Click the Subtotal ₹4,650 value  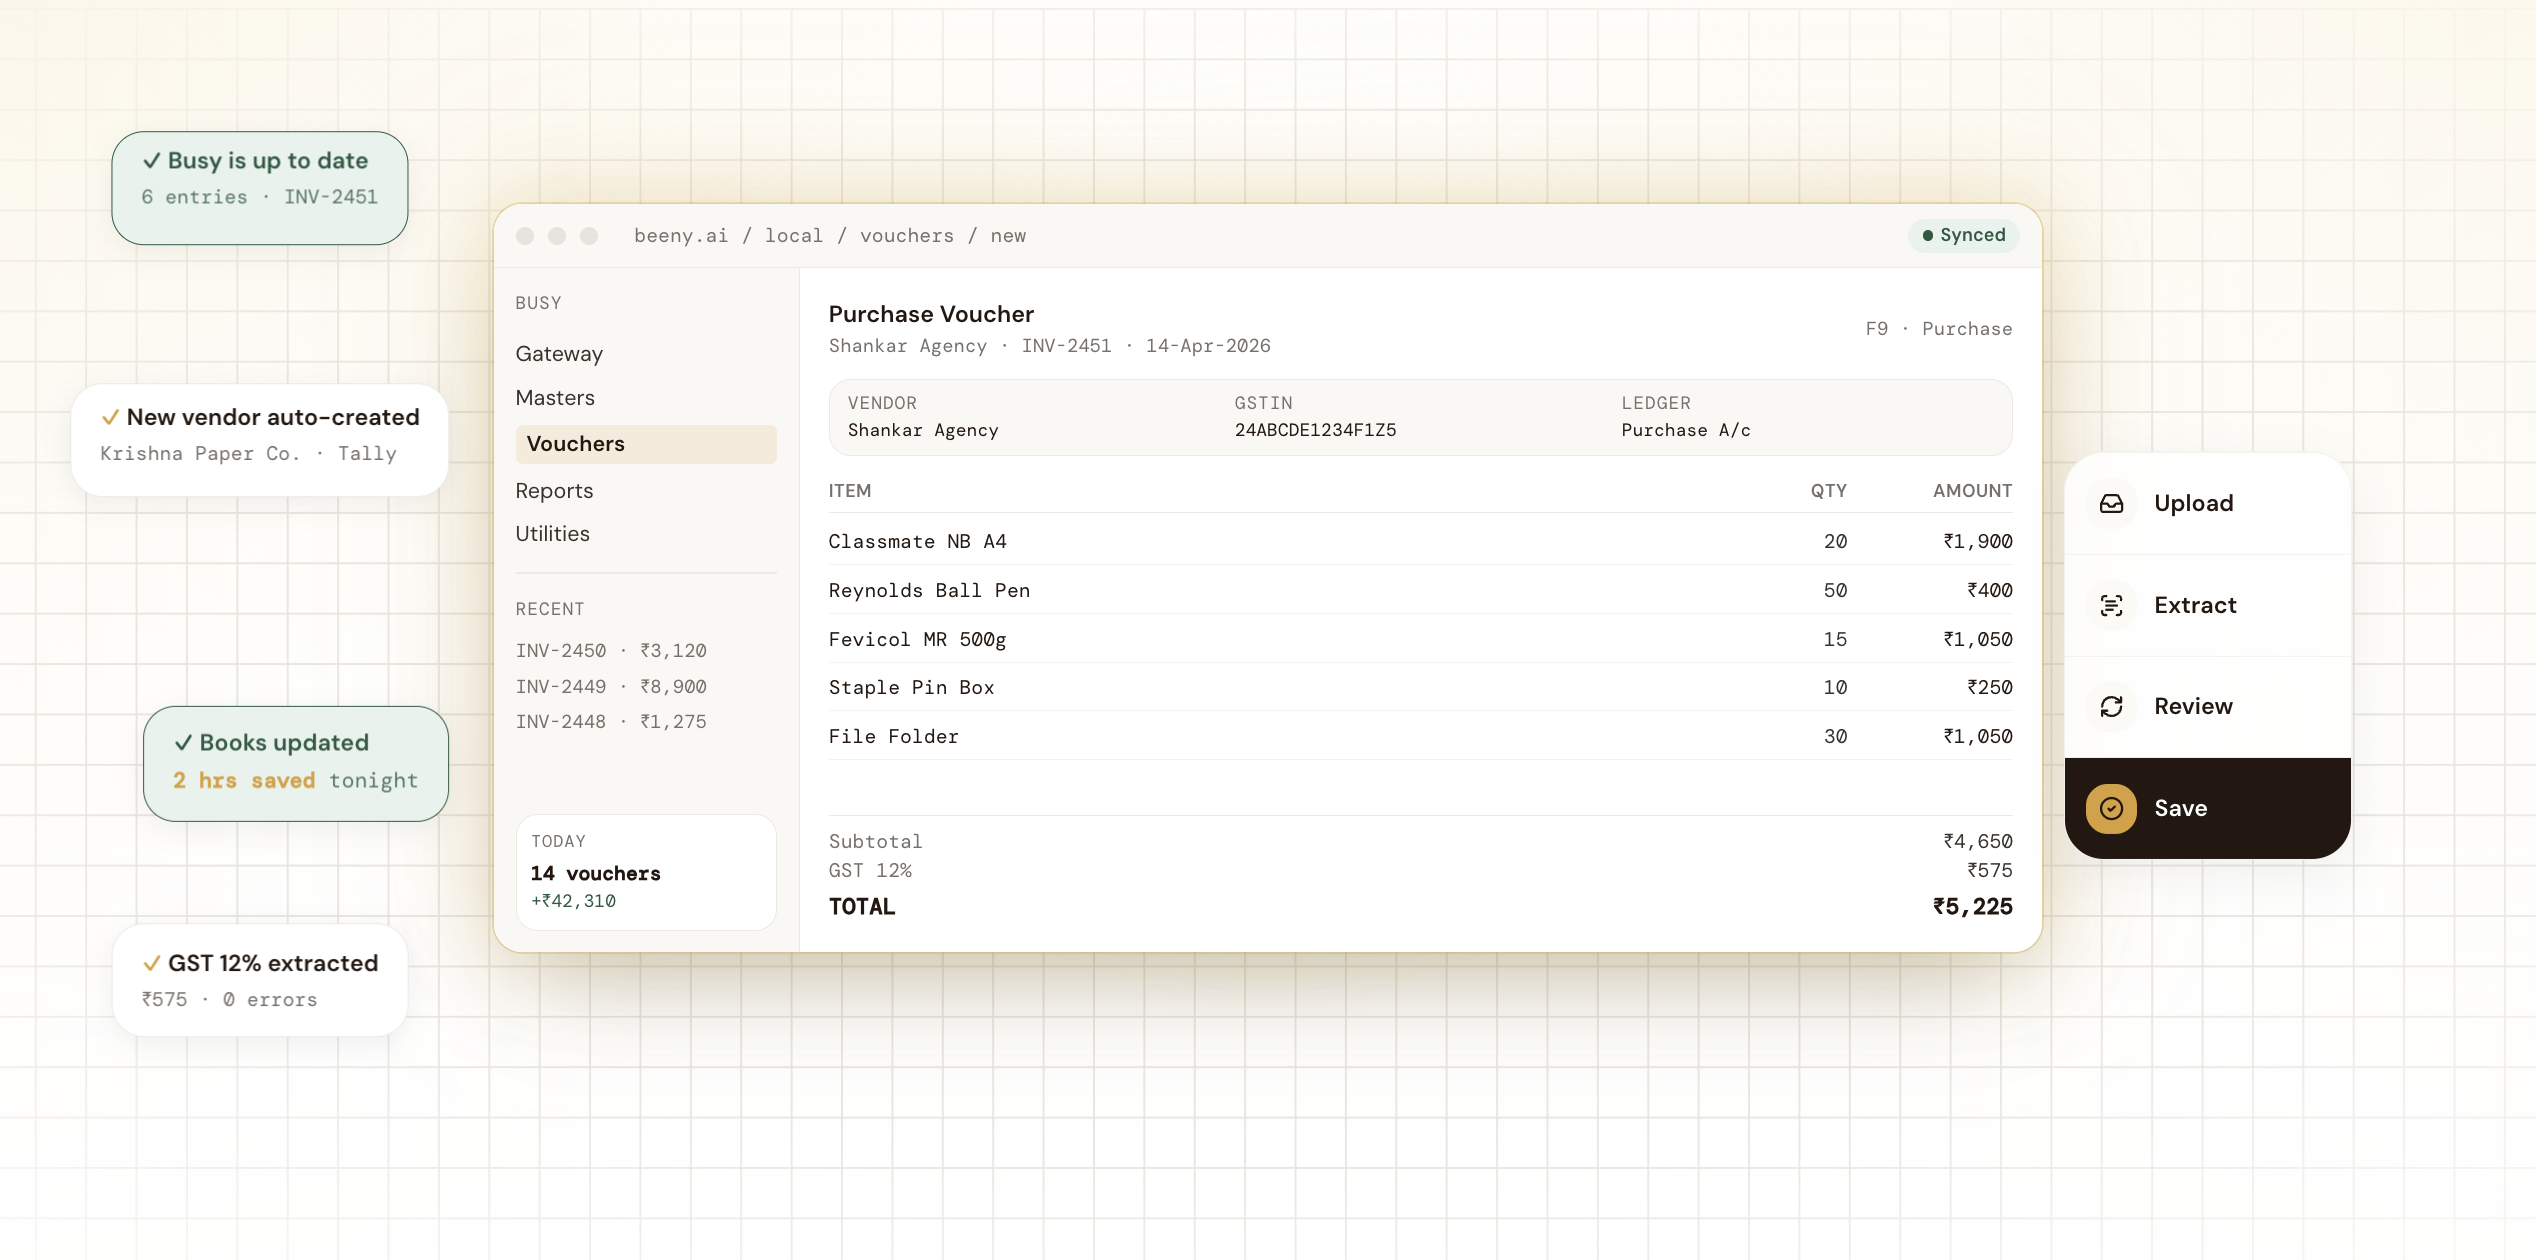pyautogui.click(x=1977, y=841)
